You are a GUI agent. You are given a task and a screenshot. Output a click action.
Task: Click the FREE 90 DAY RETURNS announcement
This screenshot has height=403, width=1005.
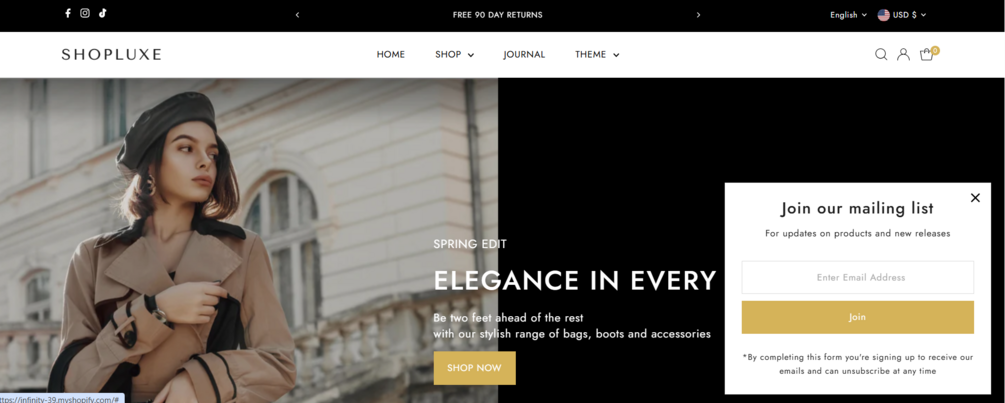[x=497, y=15]
